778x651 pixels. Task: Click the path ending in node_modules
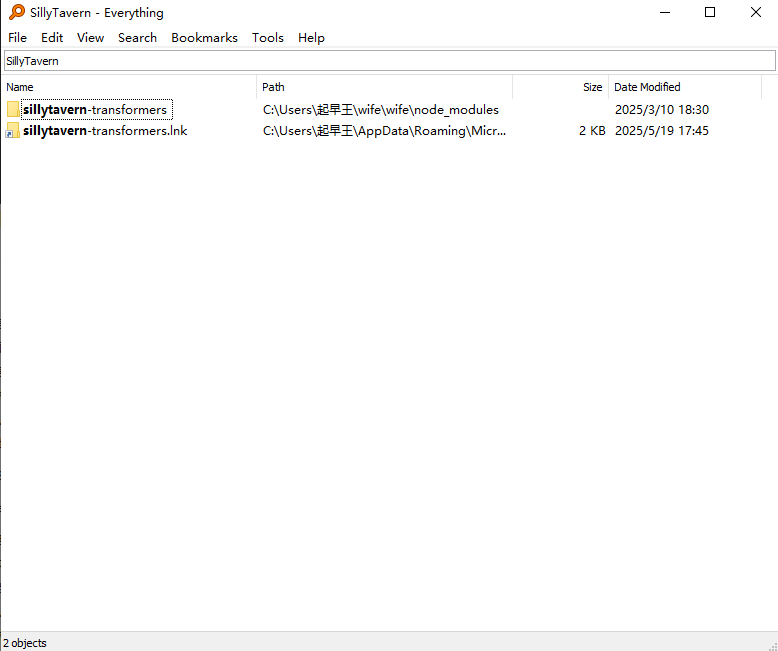381,110
